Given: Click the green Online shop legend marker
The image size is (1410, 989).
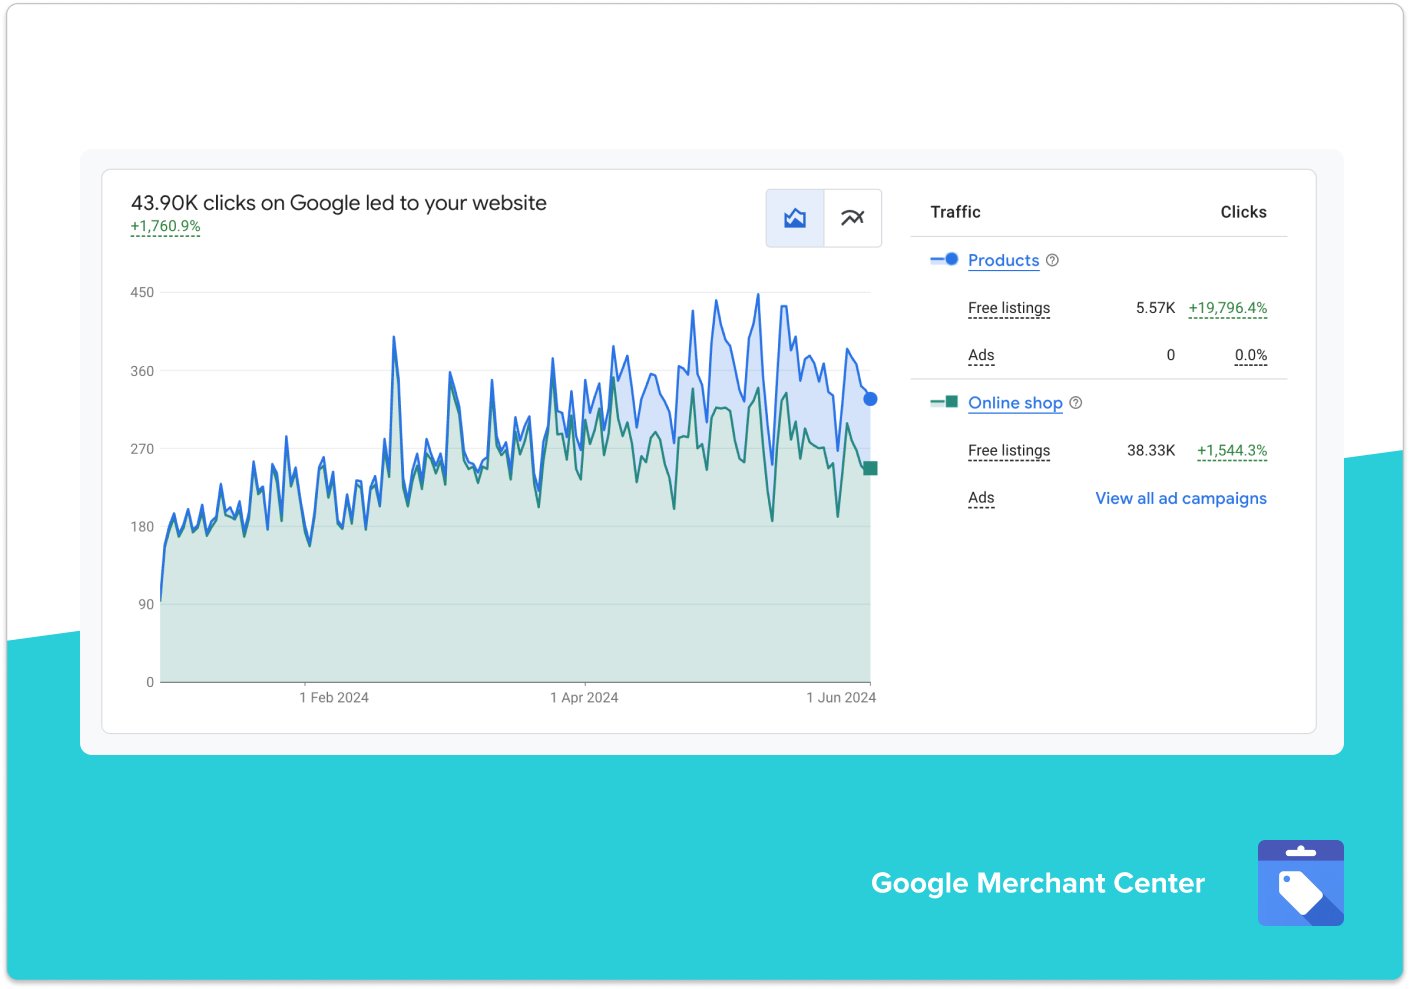Looking at the screenshot, I should pyautogui.click(x=944, y=402).
